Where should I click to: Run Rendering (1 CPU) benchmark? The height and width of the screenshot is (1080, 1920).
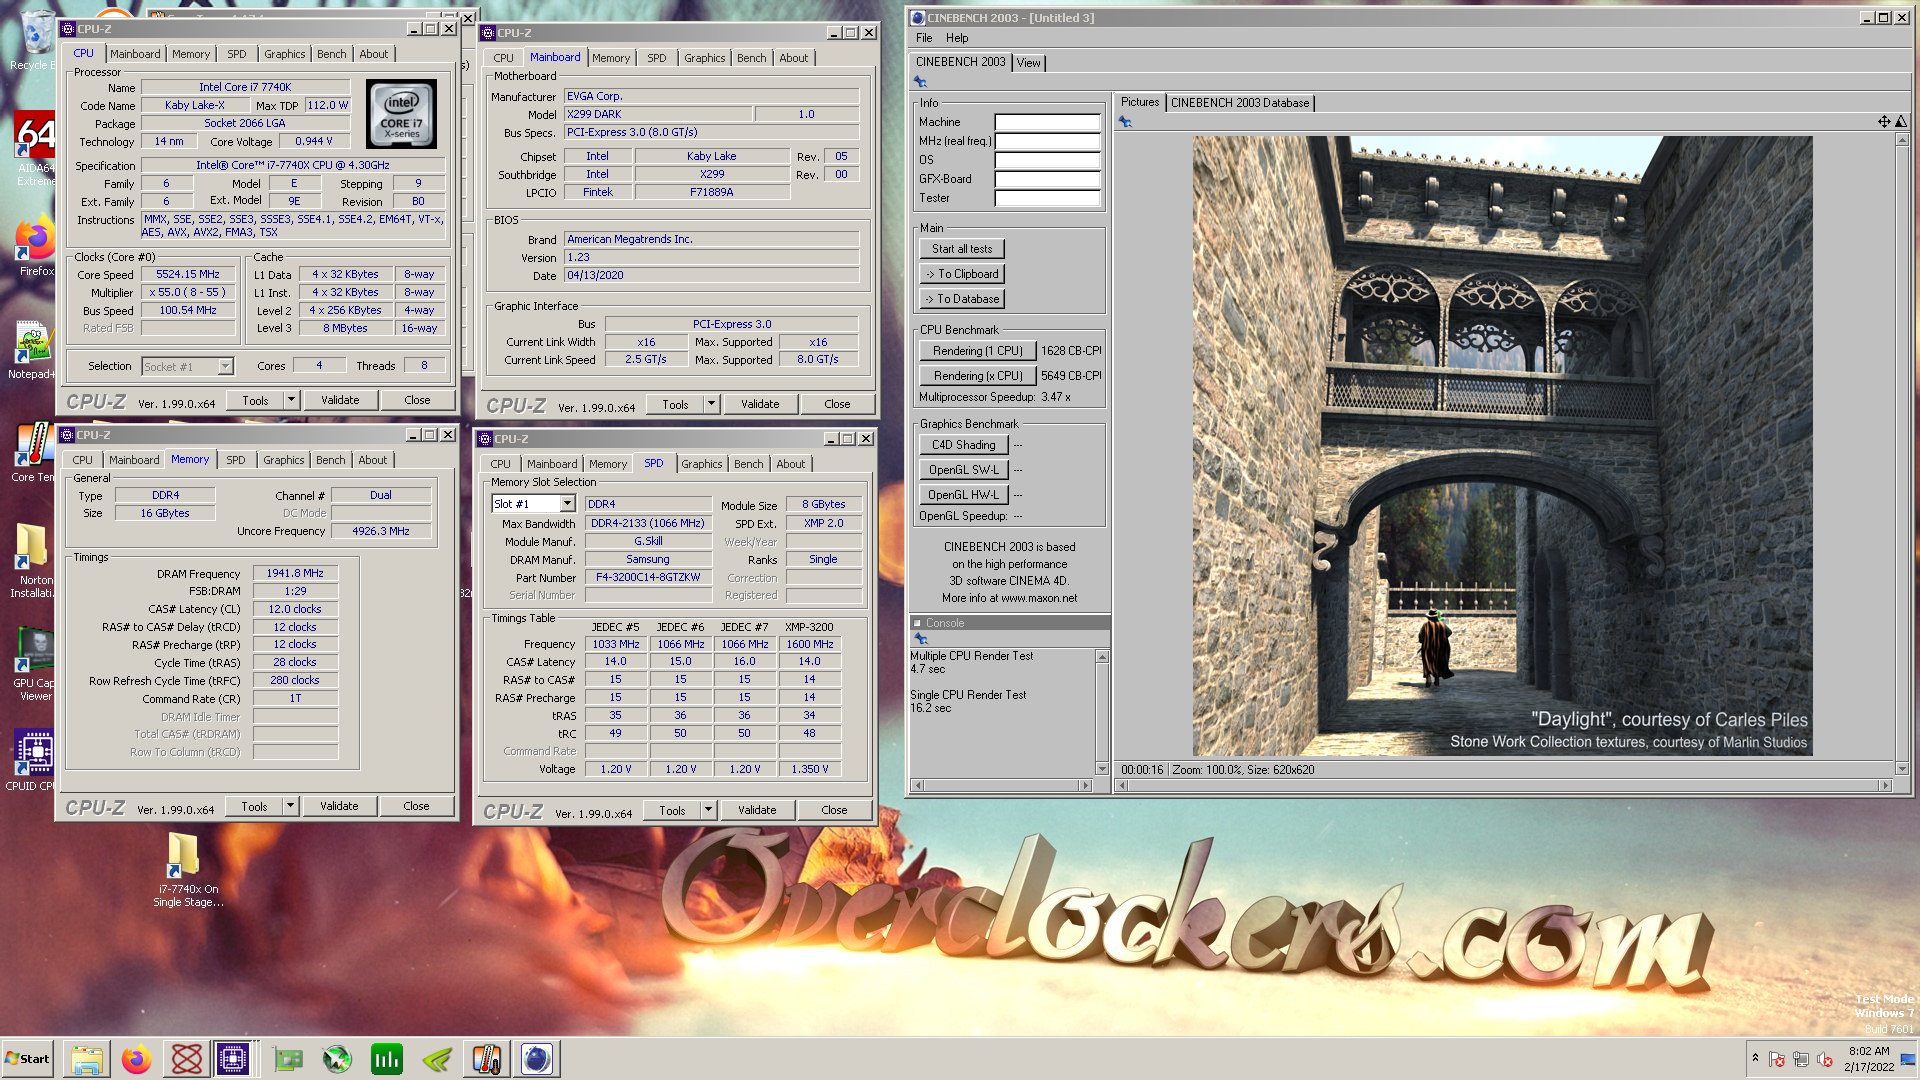click(x=977, y=351)
